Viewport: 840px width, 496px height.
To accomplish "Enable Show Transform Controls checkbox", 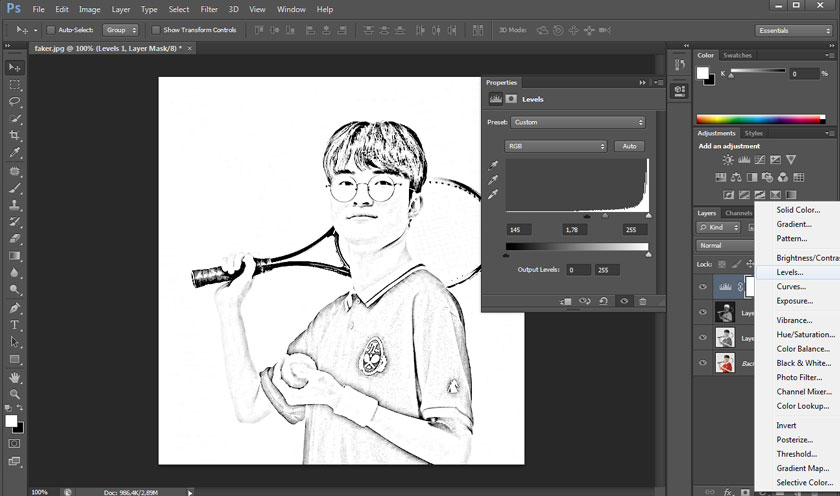I will 155,30.
